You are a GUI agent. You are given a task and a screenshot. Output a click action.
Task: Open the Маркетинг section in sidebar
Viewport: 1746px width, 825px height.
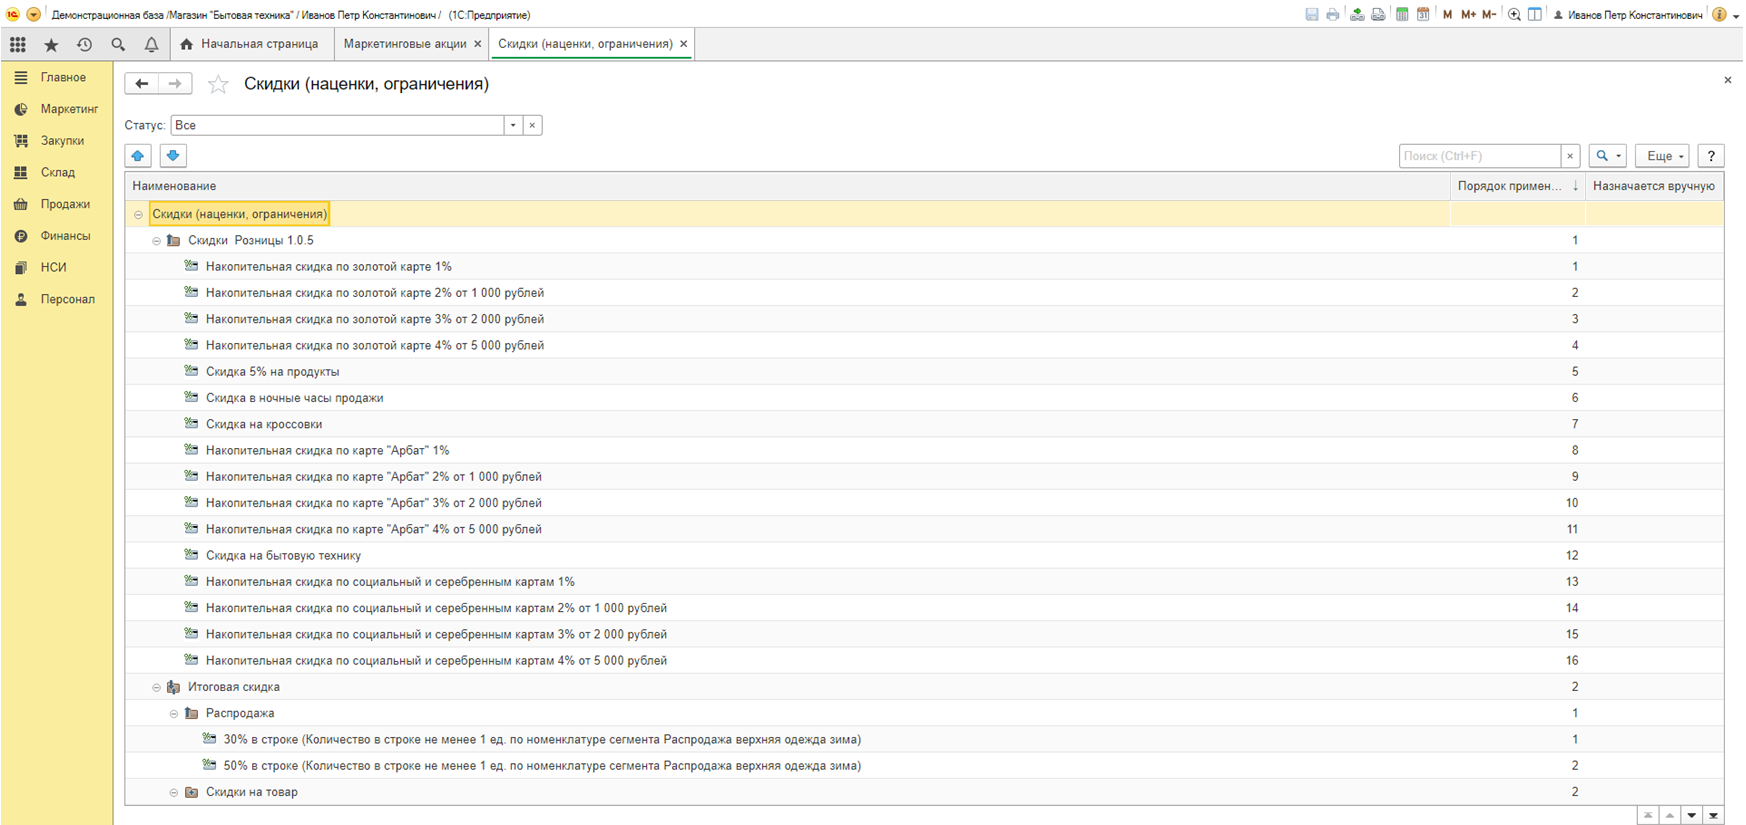coord(68,109)
